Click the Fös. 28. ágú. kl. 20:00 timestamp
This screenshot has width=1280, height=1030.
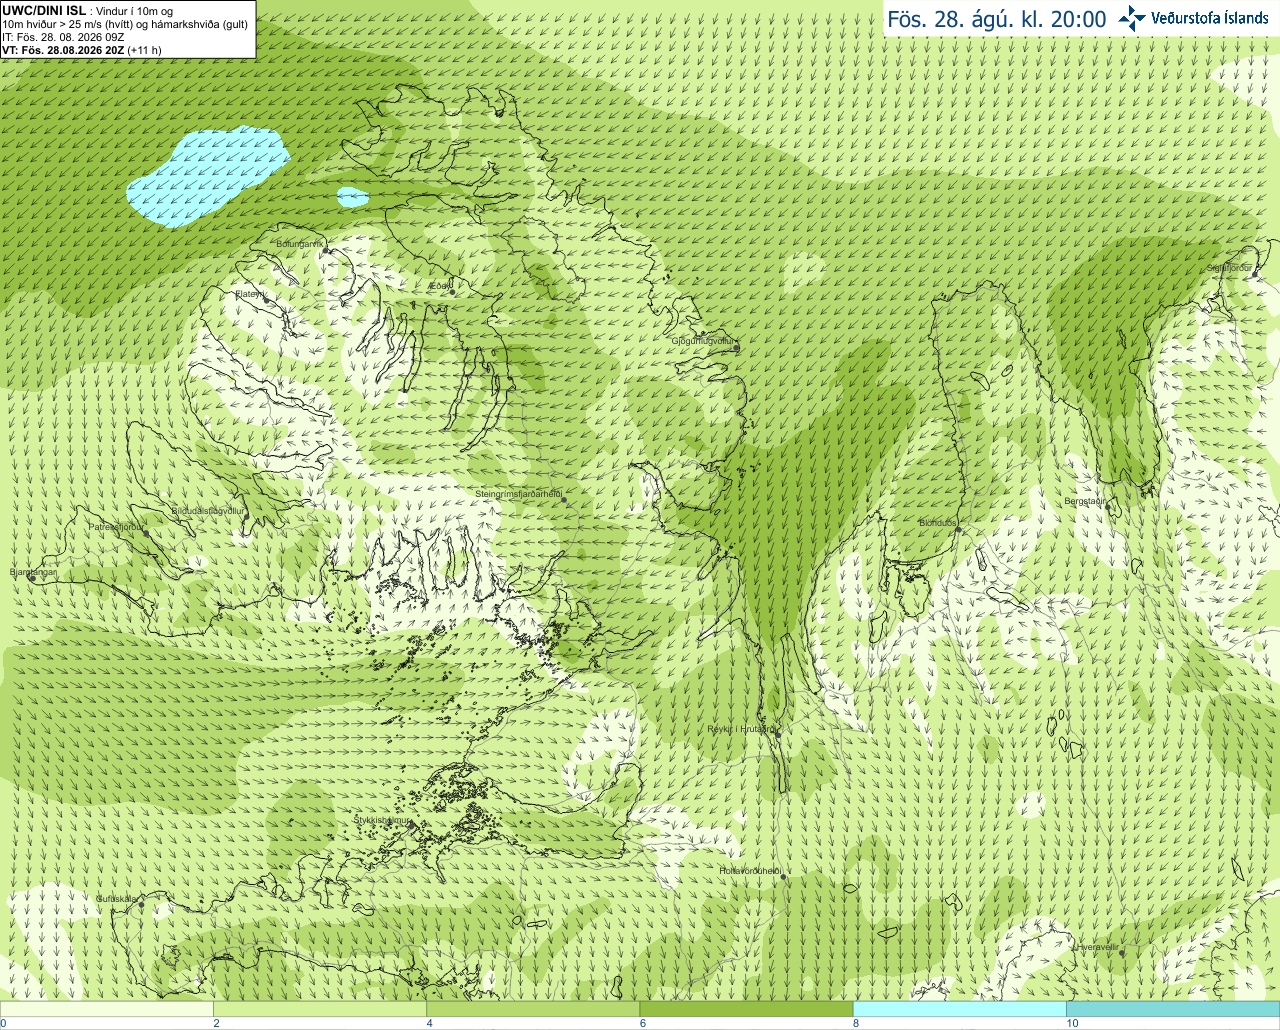[x=997, y=19]
